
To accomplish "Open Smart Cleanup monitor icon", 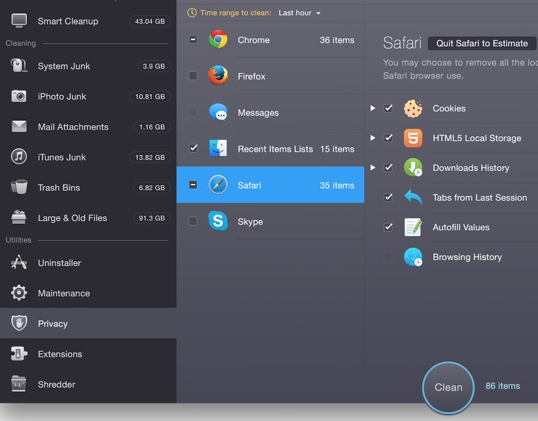I will (19, 21).
